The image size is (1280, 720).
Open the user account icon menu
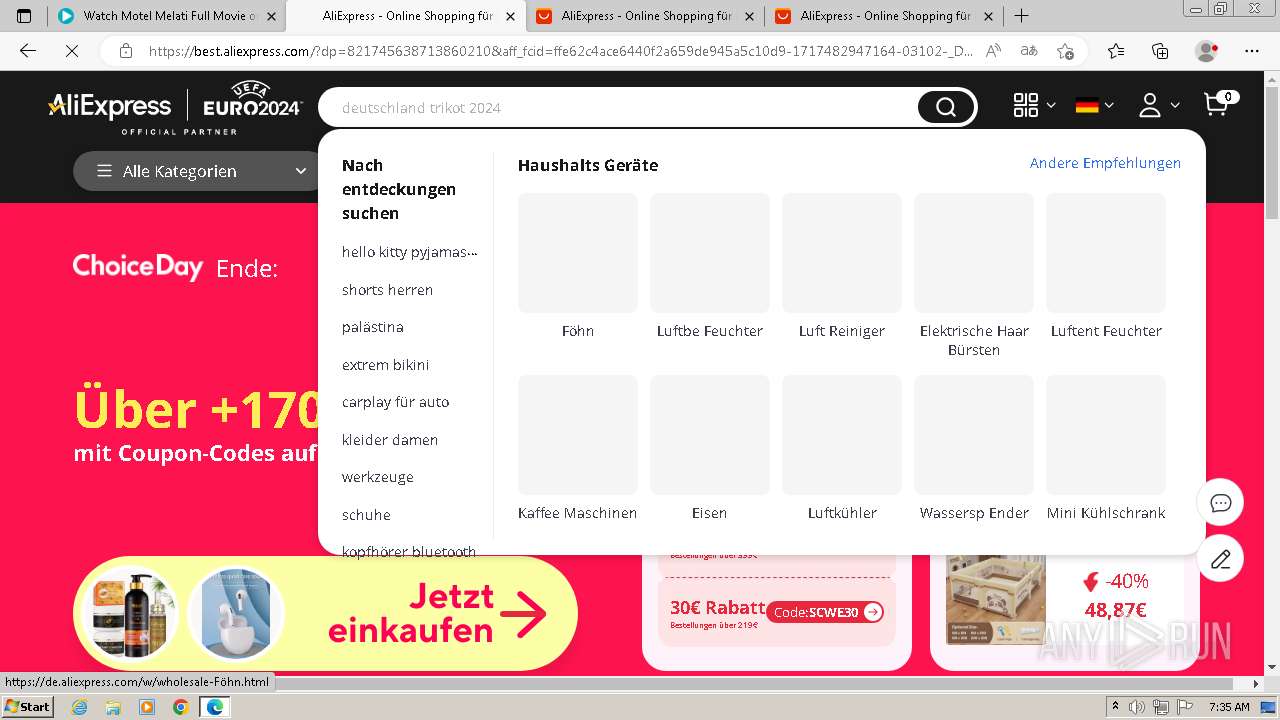[x=1150, y=105]
